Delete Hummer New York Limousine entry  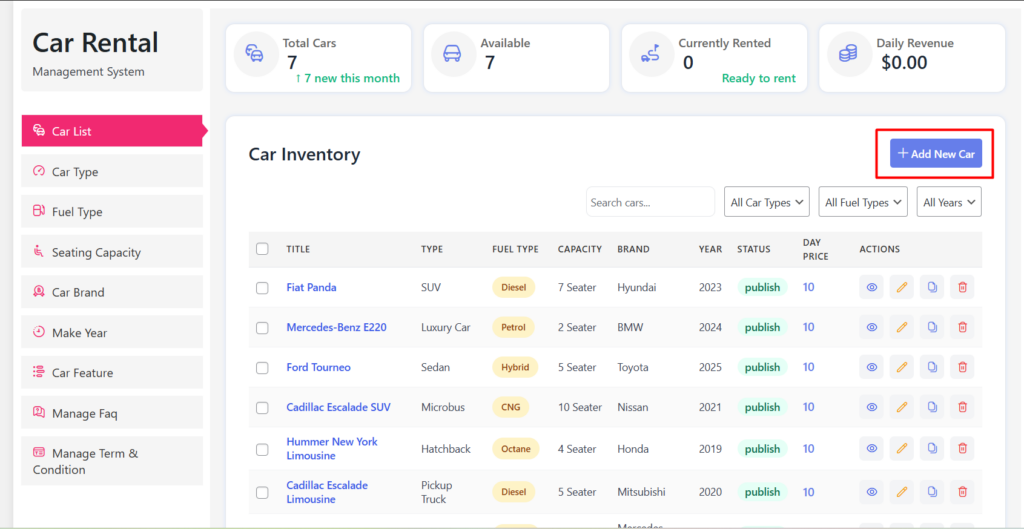[962, 449]
